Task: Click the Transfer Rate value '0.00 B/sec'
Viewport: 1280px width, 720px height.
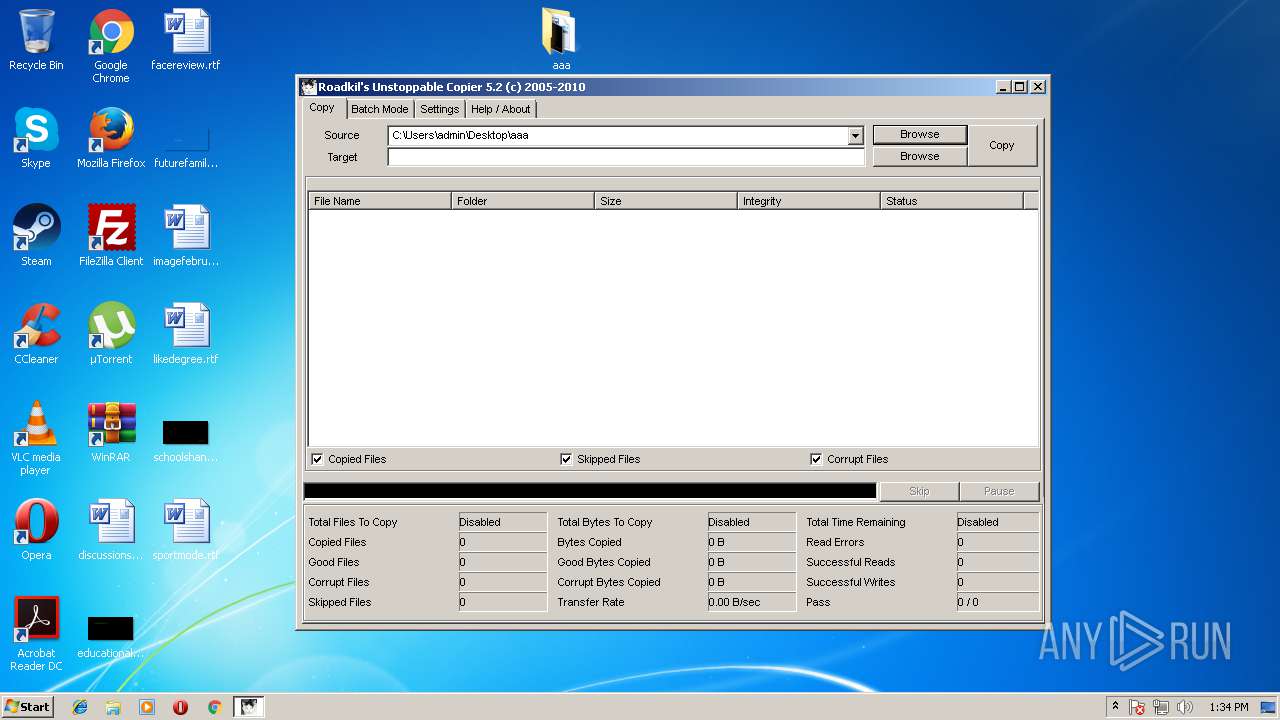Action: 751,602
